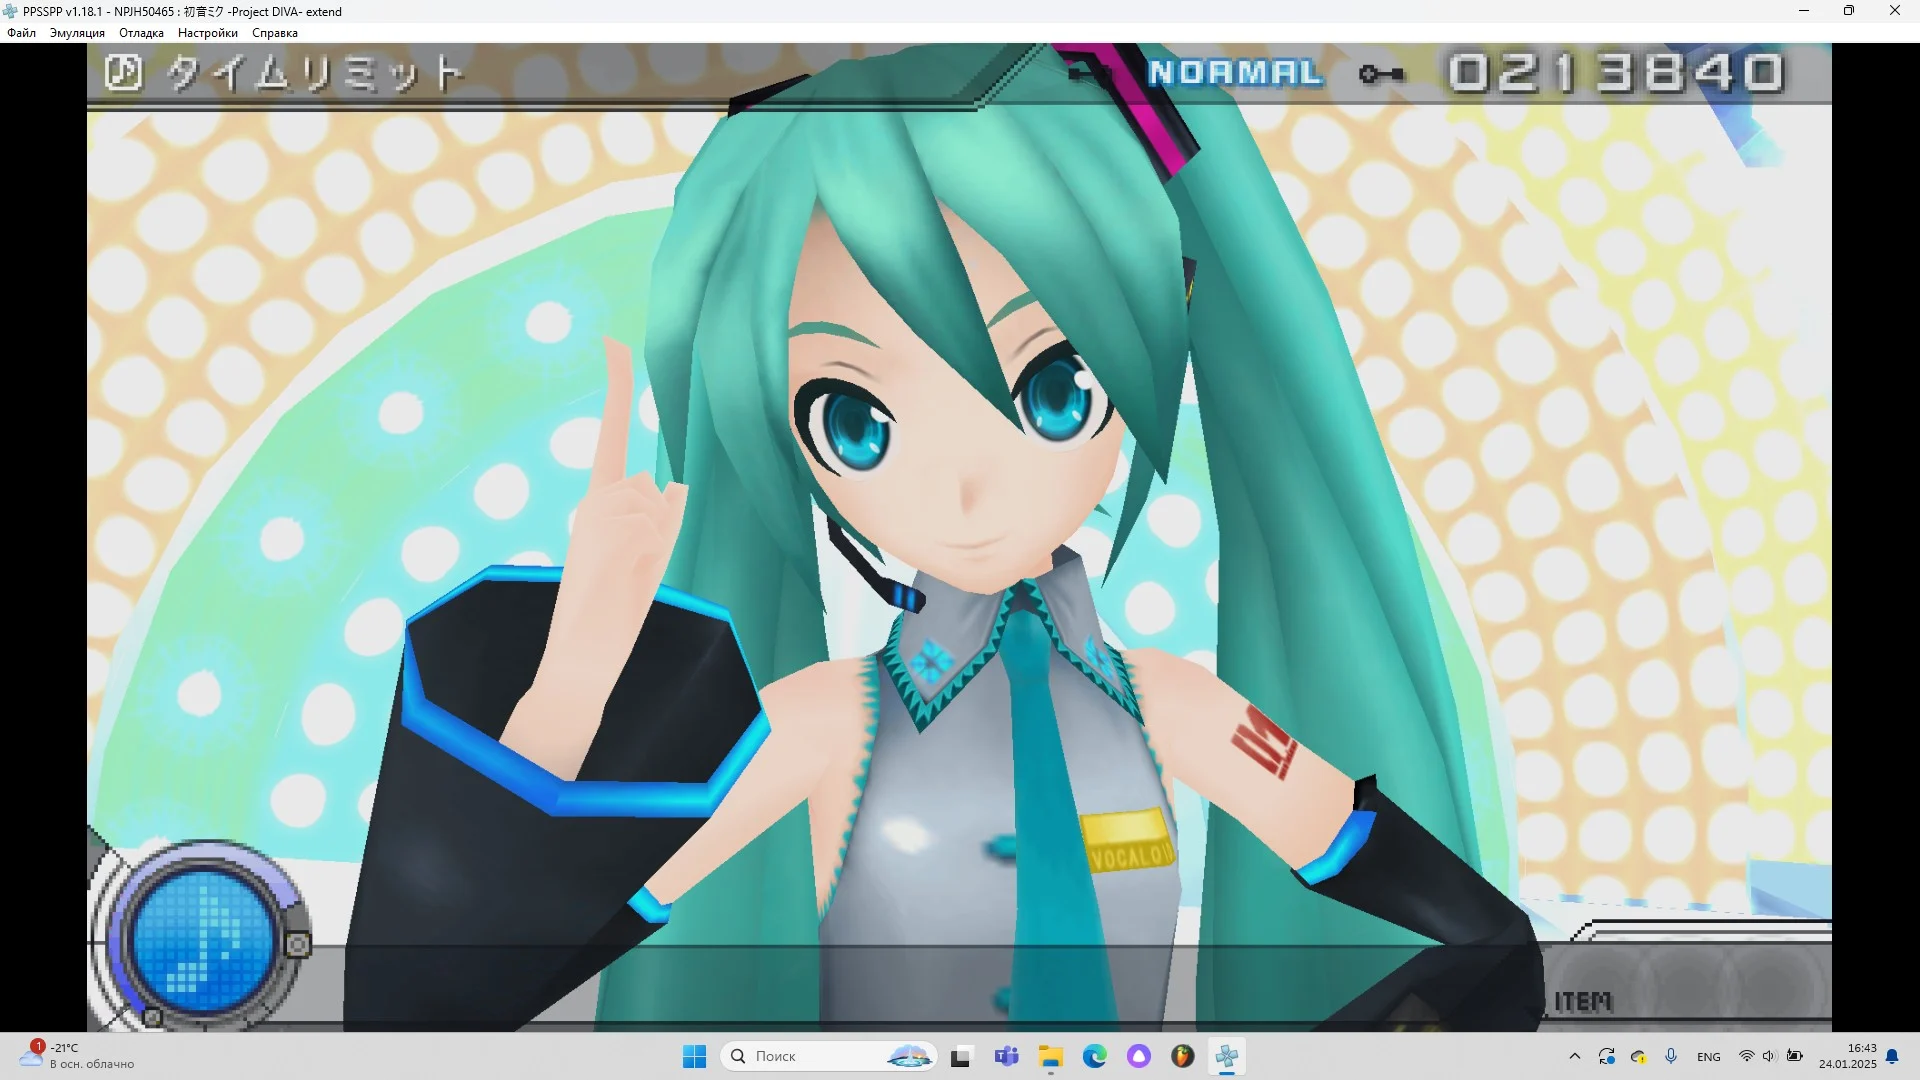Click the cloud status tray icon
Image resolution: width=1920 pixels, height=1080 pixels.
(x=1639, y=1056)
